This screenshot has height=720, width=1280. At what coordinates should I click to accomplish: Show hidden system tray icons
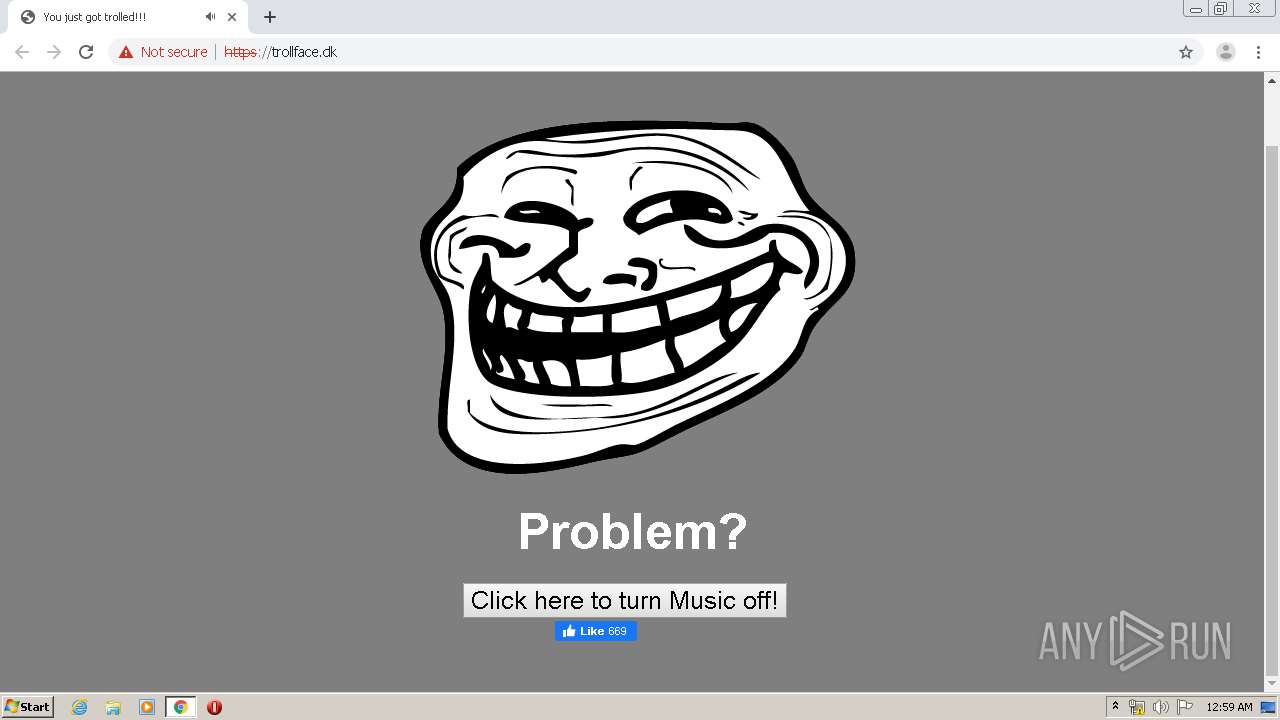1115,707
